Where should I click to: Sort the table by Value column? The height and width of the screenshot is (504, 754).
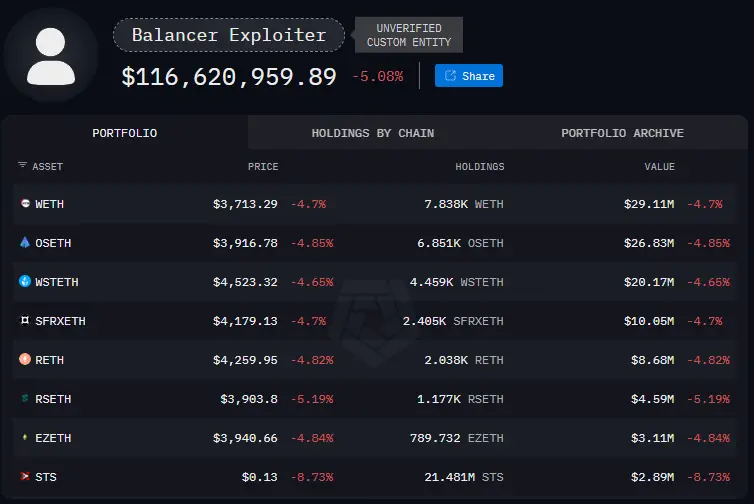659,166
